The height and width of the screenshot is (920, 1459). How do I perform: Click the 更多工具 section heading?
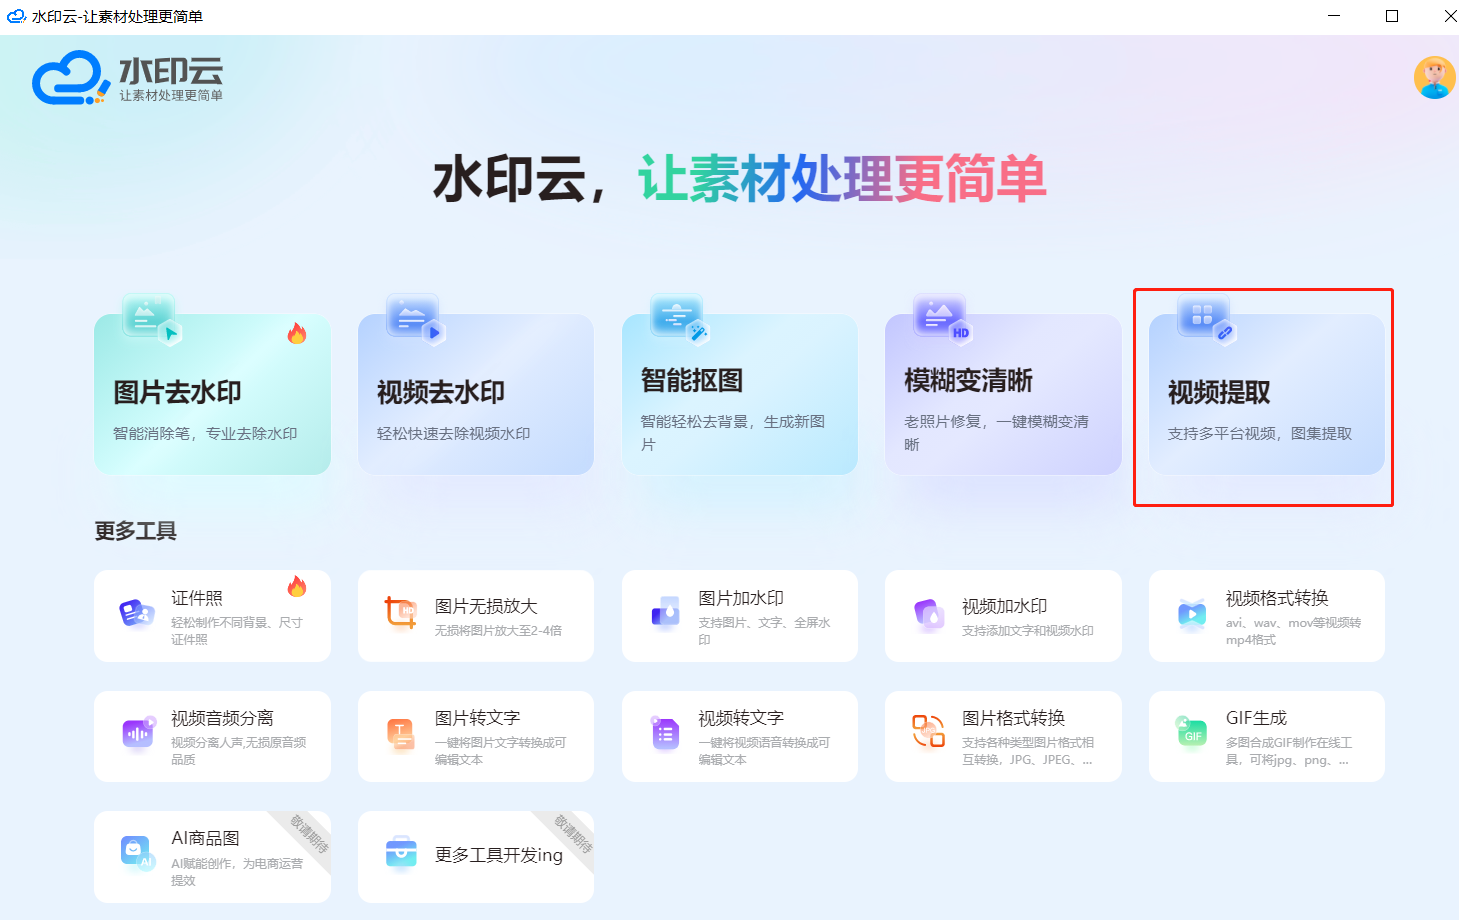(136, 531)
